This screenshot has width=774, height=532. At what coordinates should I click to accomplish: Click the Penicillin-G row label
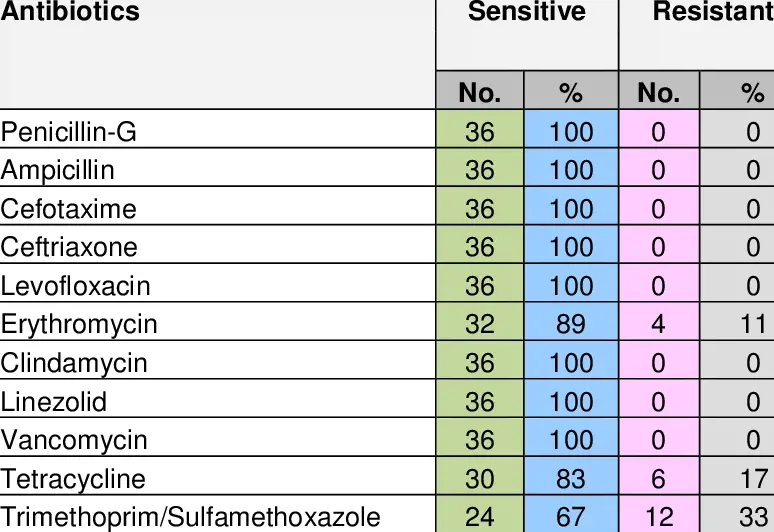[69, 132]
